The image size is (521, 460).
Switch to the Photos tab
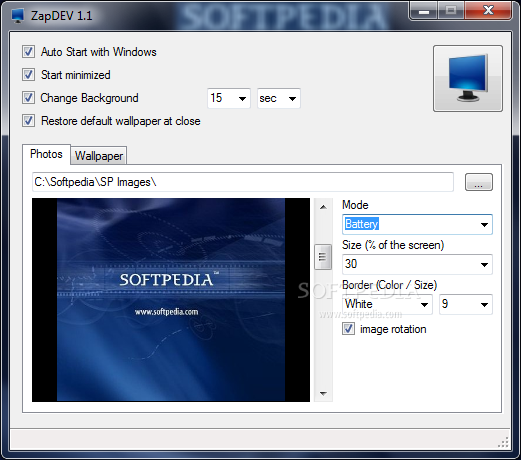(46, 154)
